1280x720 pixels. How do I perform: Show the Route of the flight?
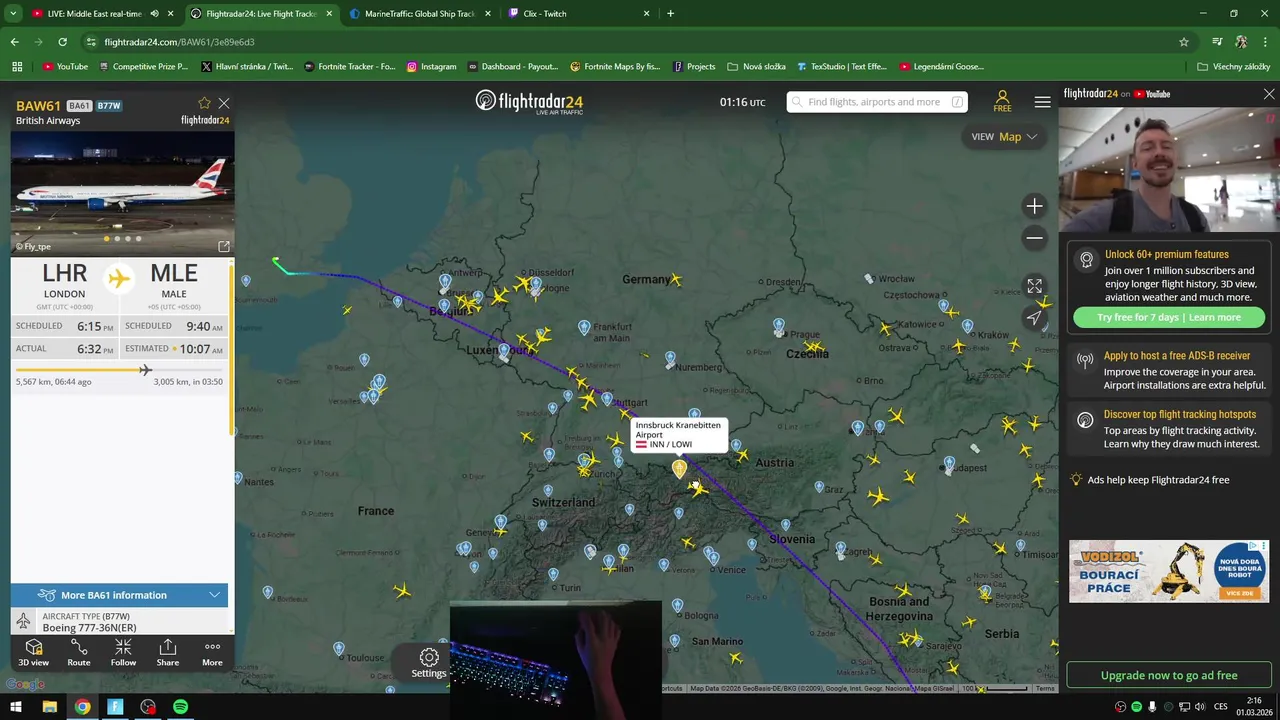(78, 652)
